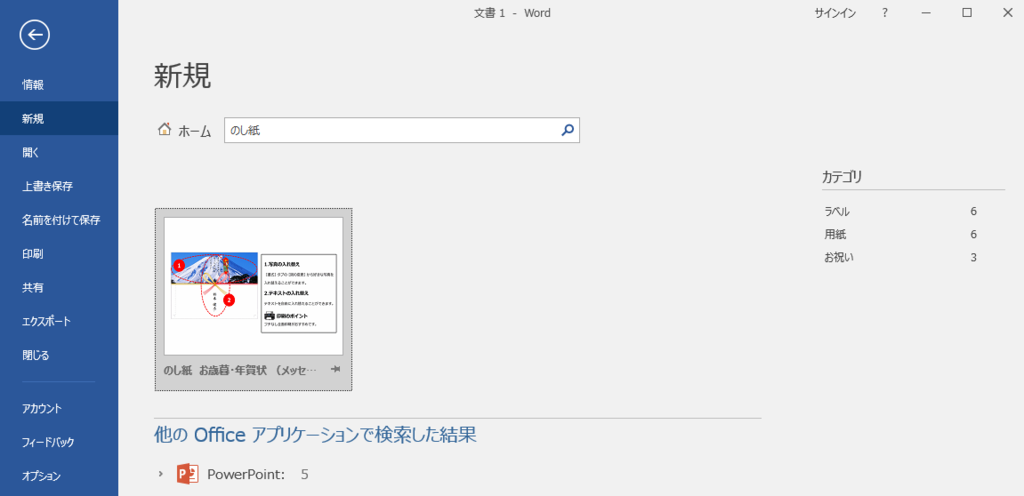Viewport: 1024px width, 496px height.
Task: Click the home house icon
Action: click(x=164, y=129)
